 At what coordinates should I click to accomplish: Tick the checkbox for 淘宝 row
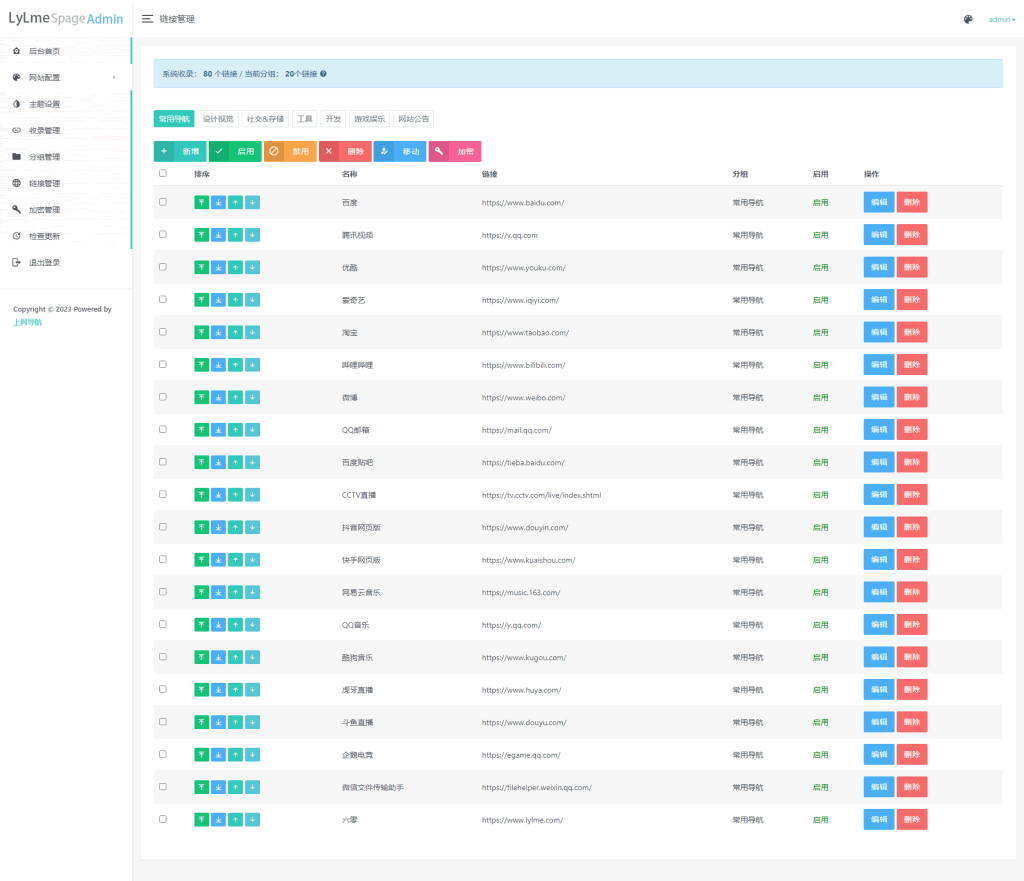(x=163, y=332)
